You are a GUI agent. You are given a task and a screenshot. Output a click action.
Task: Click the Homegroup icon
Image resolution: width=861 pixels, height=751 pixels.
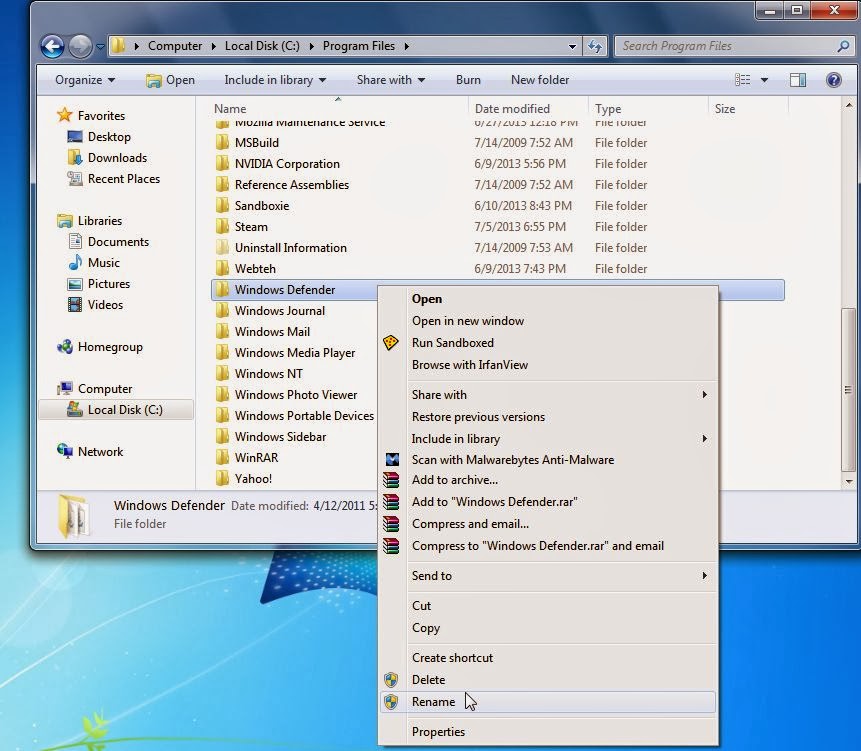coord(65,346)
